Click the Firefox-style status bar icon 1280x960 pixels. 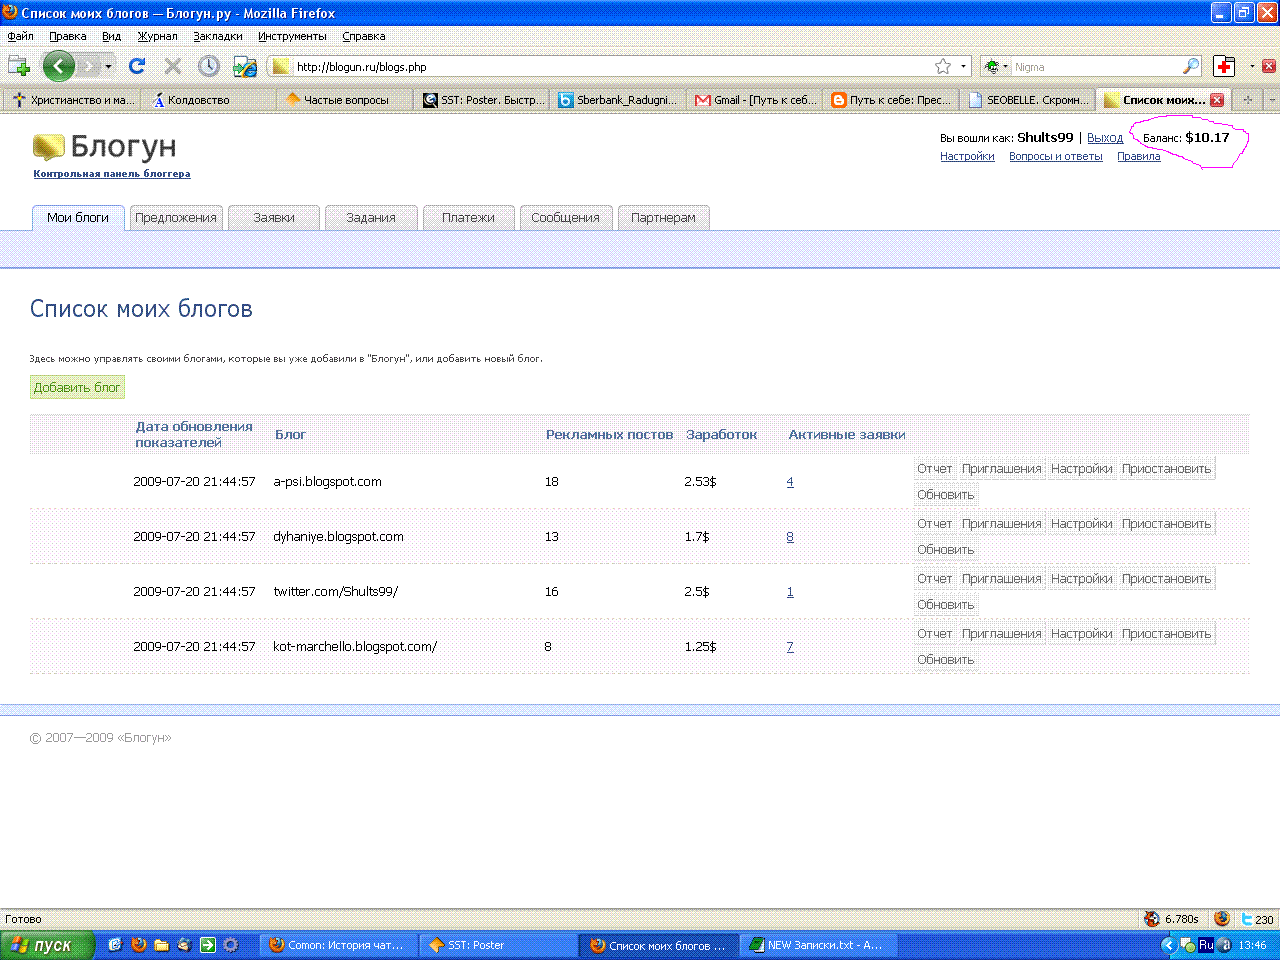coord(1221,919)
